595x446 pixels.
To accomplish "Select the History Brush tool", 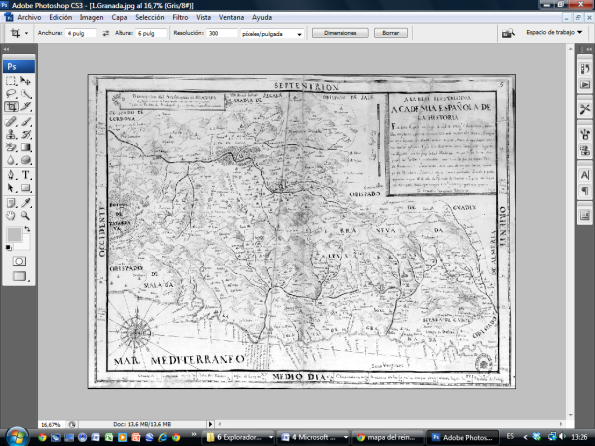I will [25, 134].
